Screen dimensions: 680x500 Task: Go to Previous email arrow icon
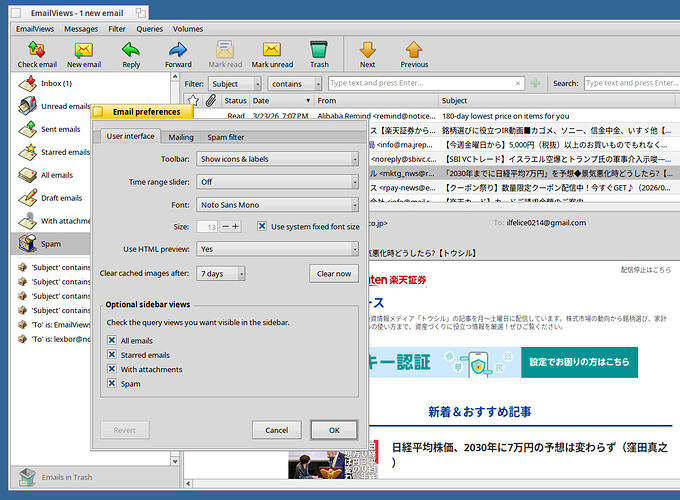[x=414, y=49]
